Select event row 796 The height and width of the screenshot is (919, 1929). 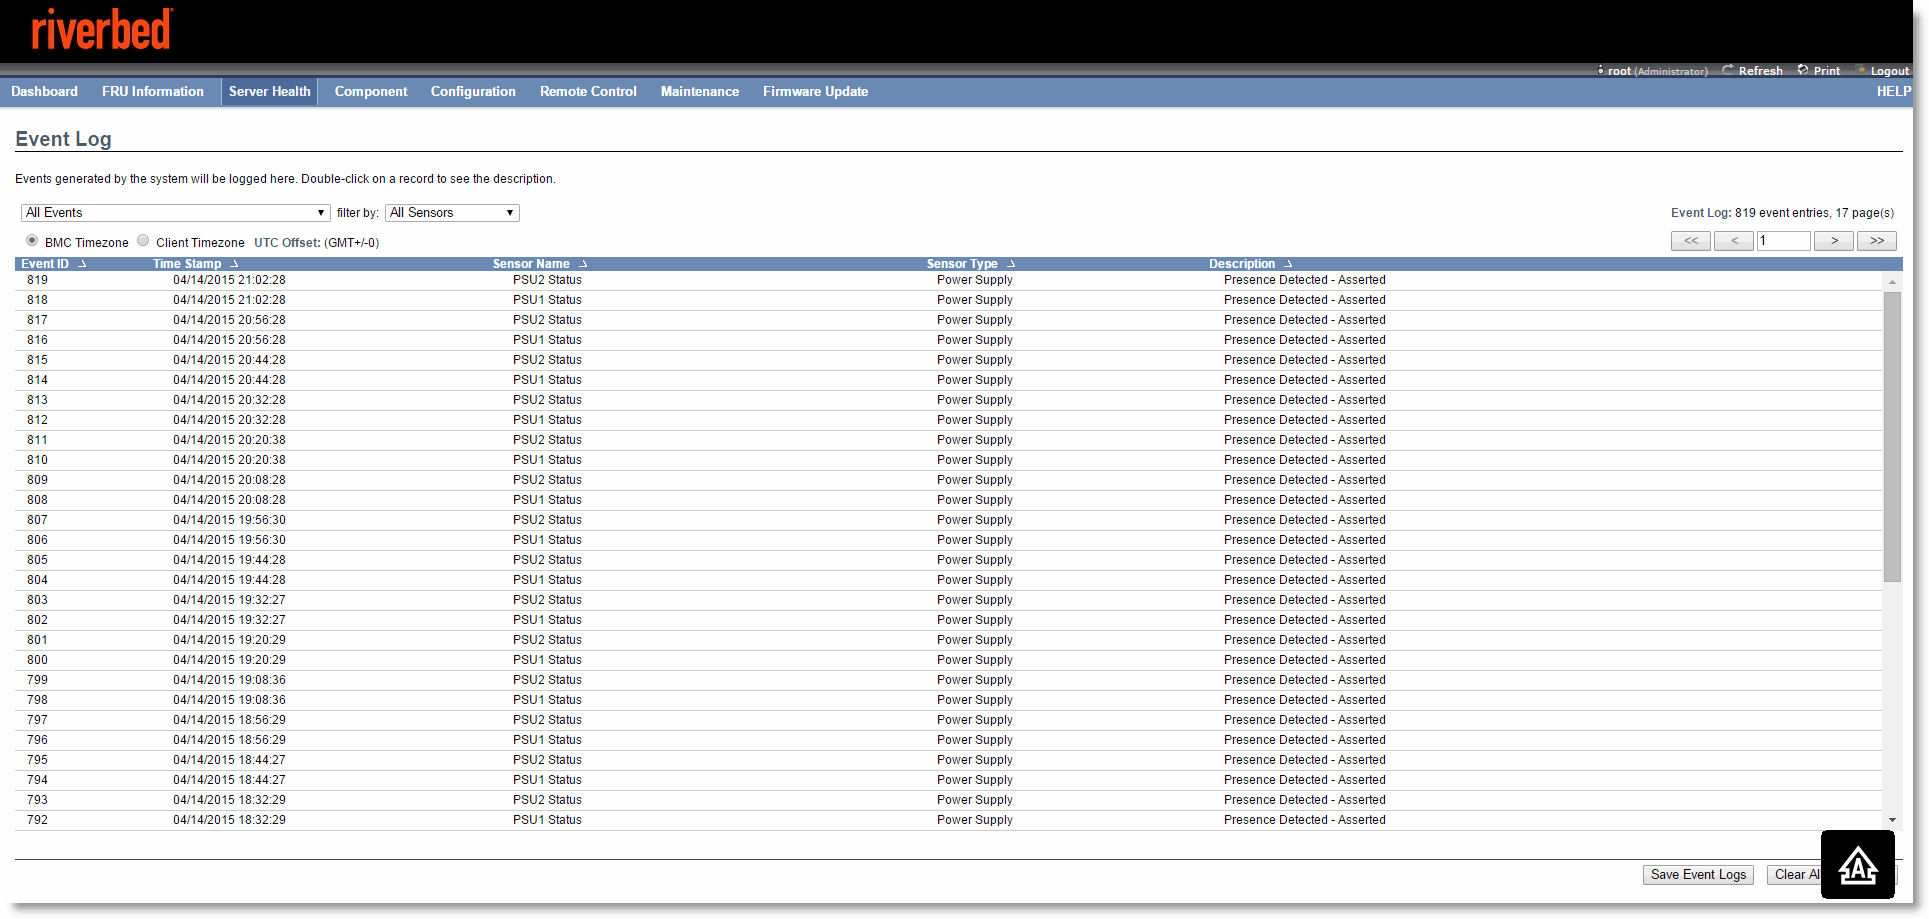[x=948, y=740]
